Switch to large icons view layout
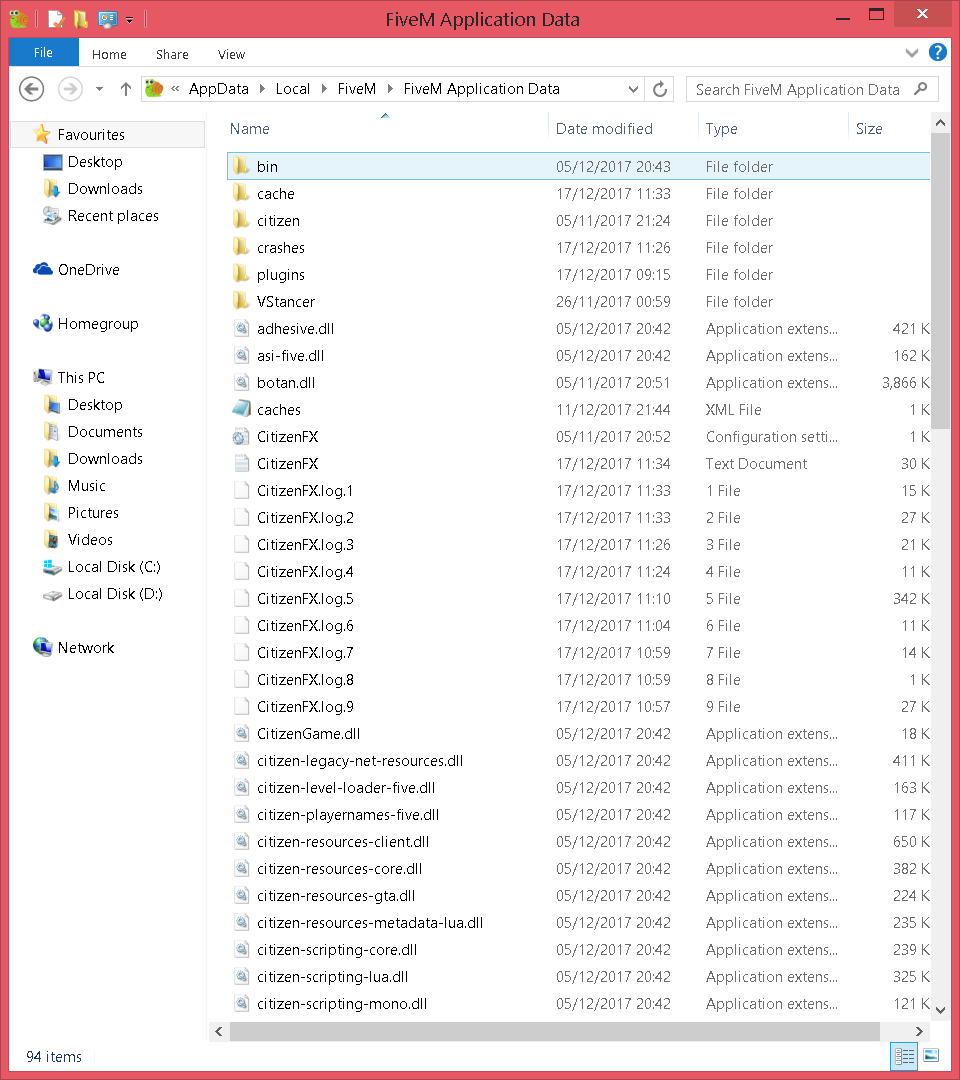Viewport: 960px width, 1080px height. [931, 1055]
